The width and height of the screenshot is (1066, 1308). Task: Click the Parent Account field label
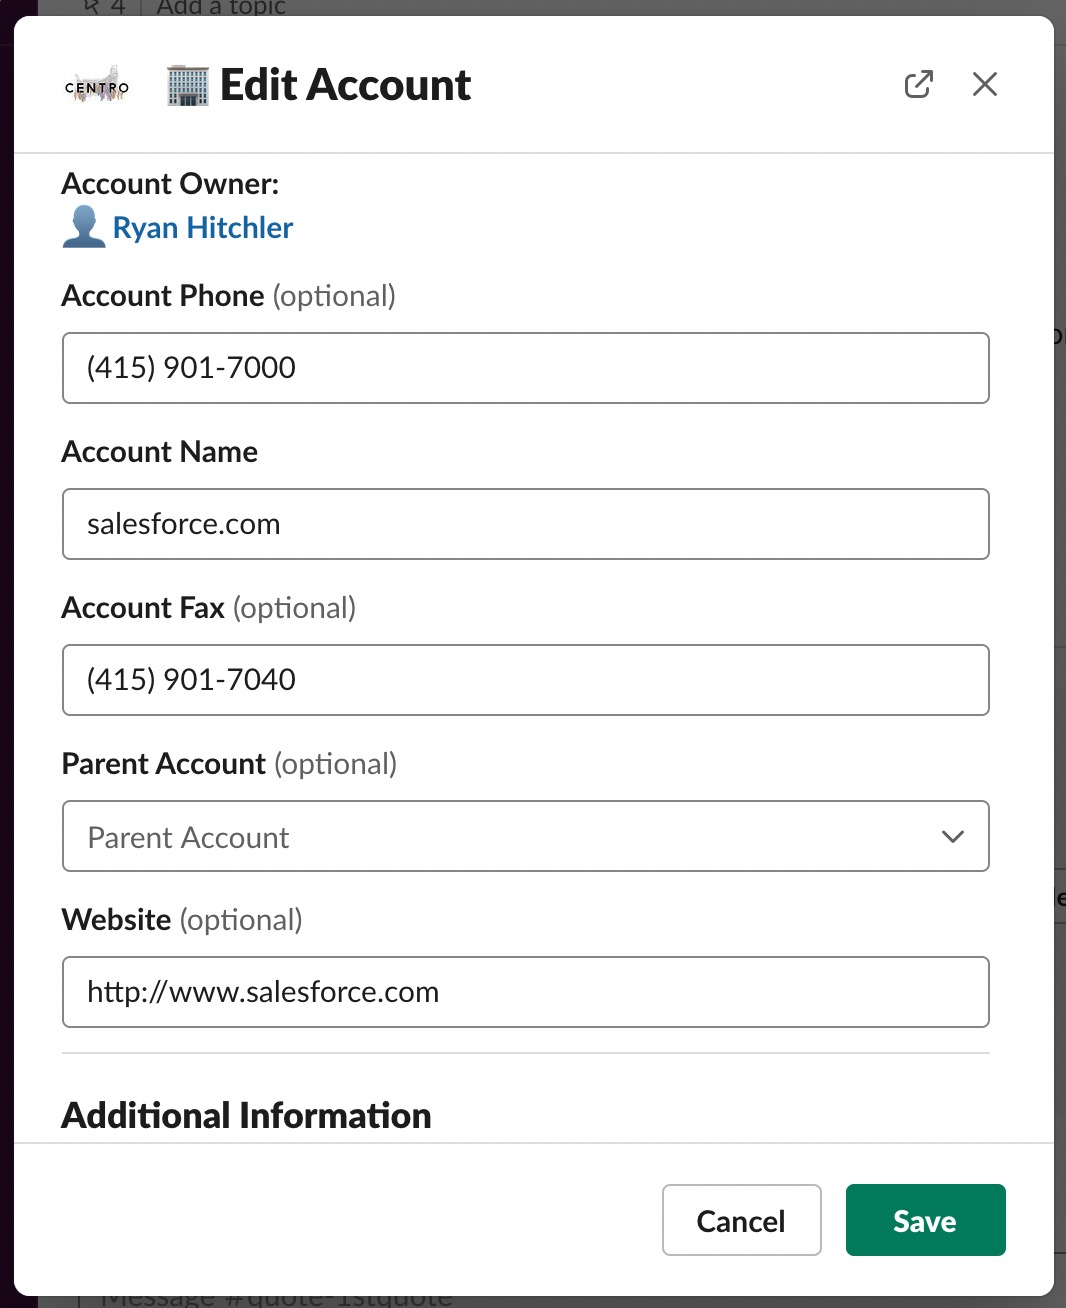pyautogui.click(x=164, y=764)
